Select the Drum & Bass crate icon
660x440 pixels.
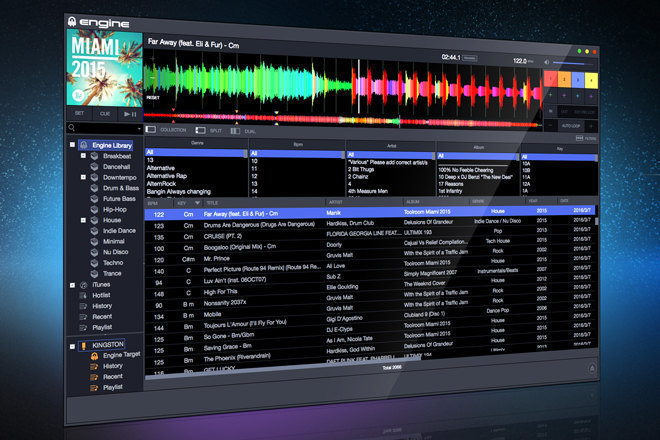[95, 188]
